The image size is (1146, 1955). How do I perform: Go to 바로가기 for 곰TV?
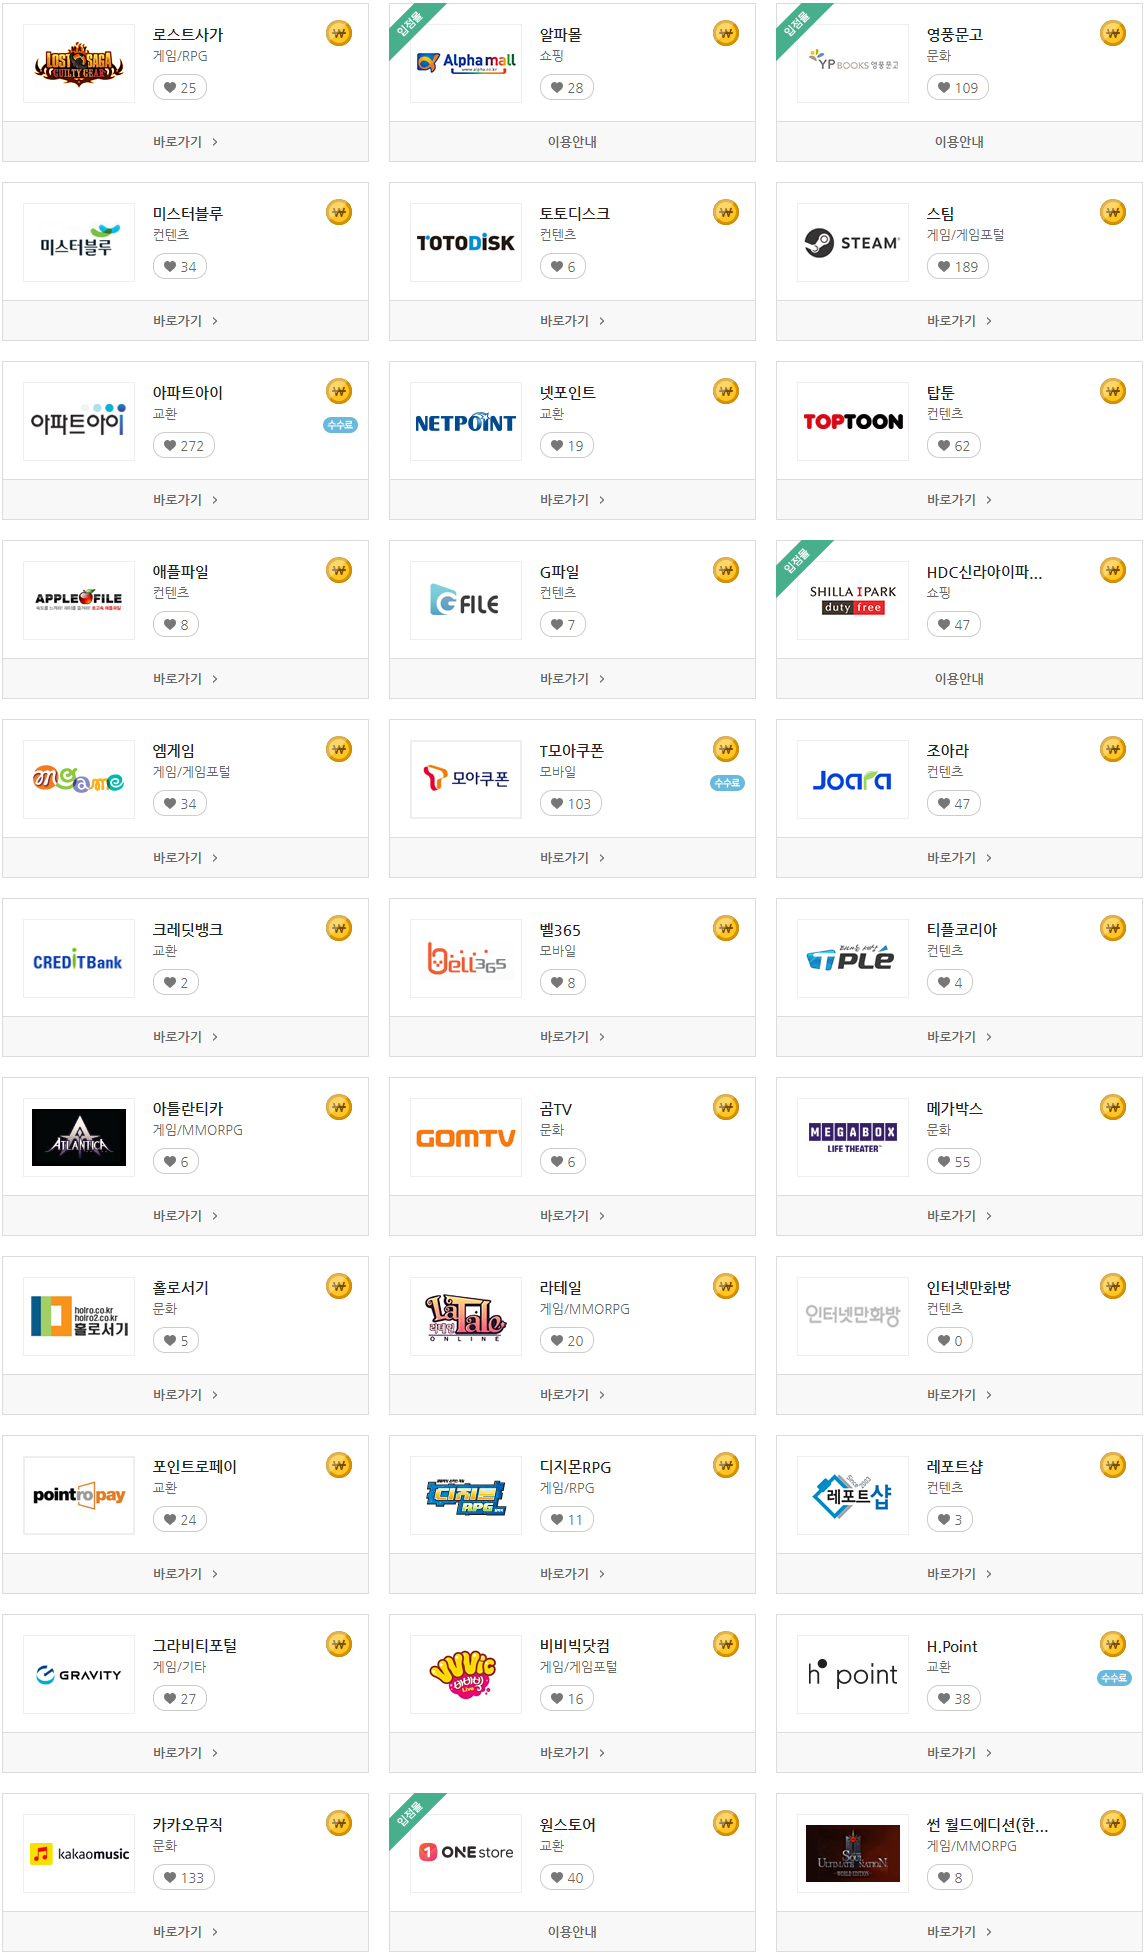pos(572,1216)
